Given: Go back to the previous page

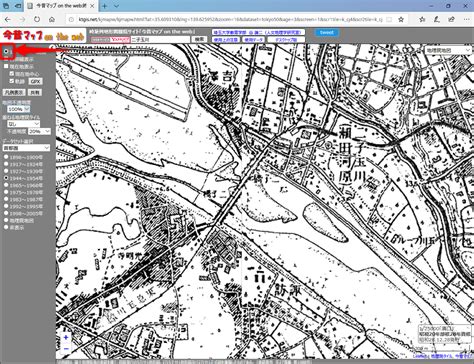Looking at the screenshot, I should (x=8, y=19).
